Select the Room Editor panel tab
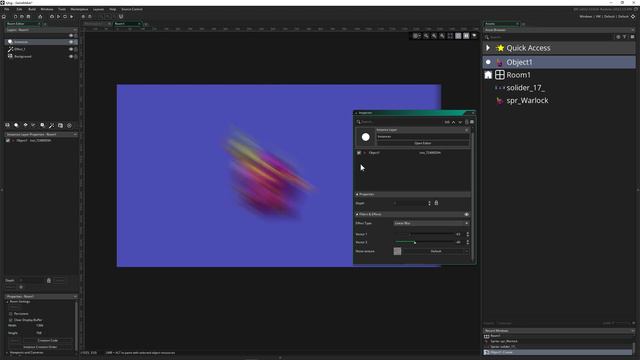The image size is (640, 360). (x=22, y=24)
